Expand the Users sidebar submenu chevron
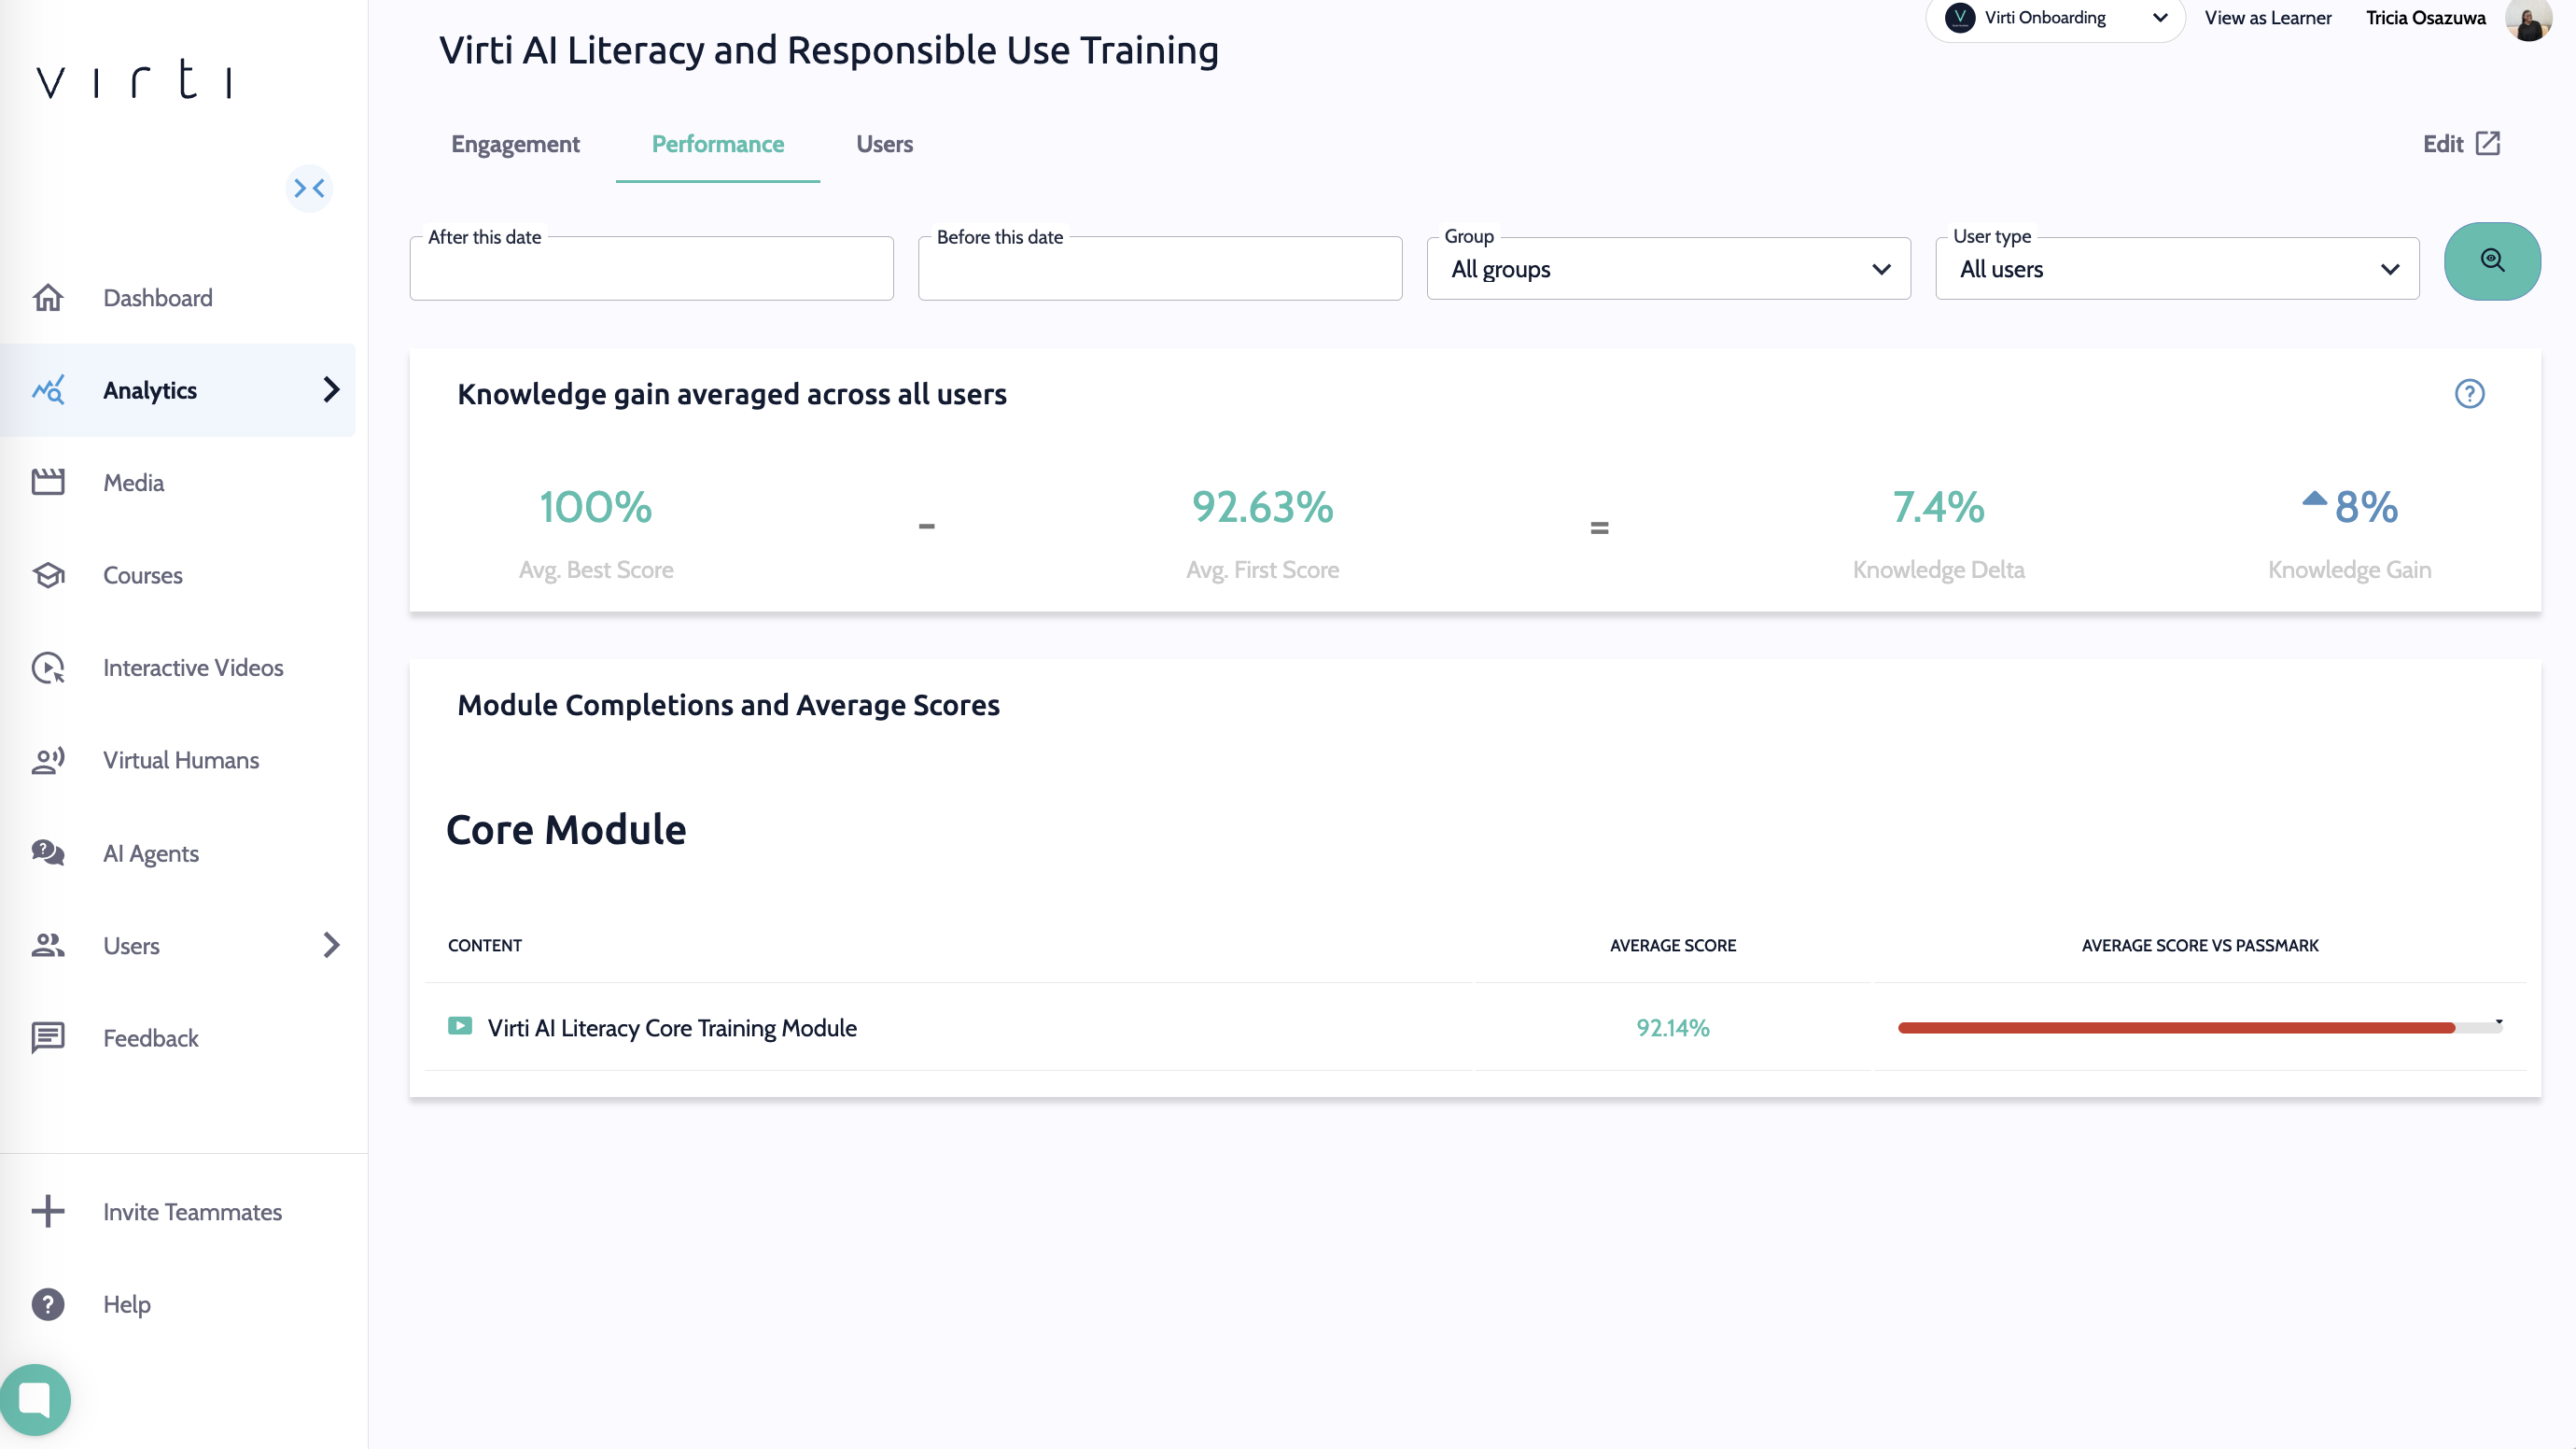 [x=331, y=945]
